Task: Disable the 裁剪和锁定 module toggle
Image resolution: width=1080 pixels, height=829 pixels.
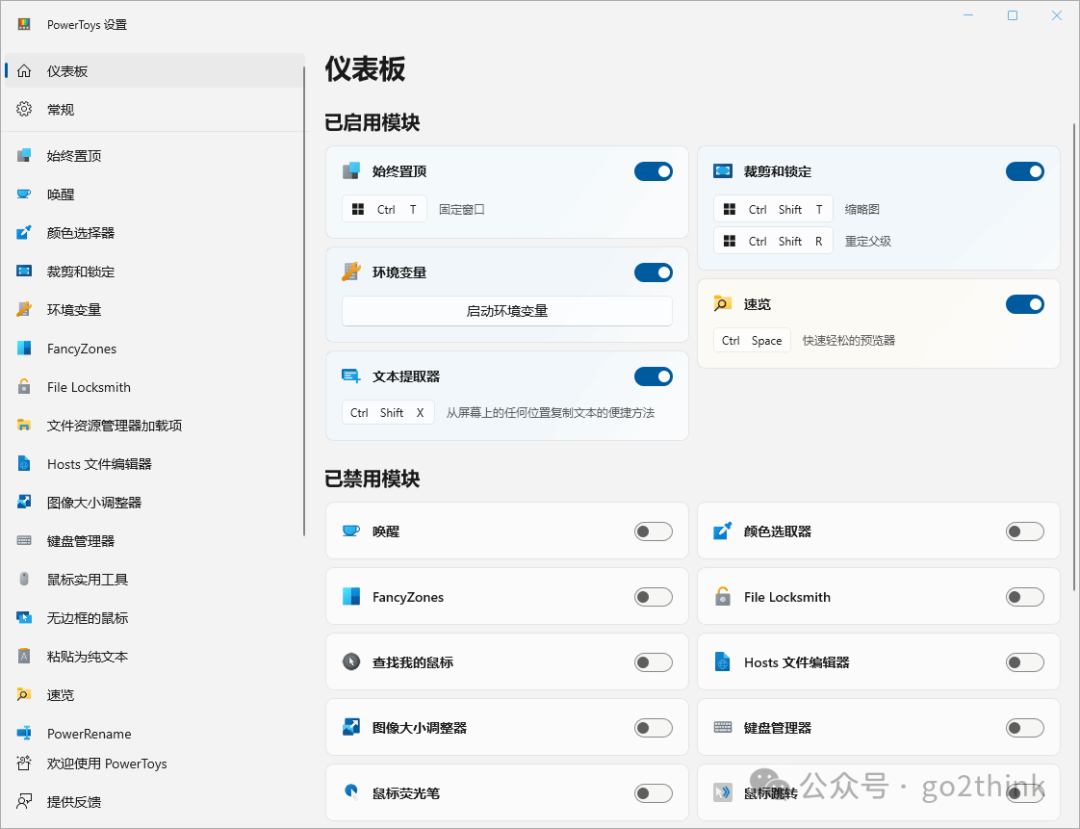Action: tap(1025, 171)
